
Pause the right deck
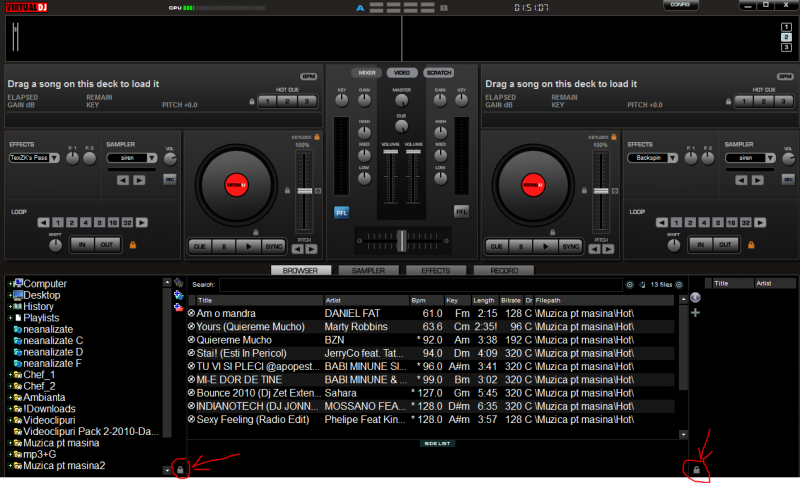click(521, 246)
